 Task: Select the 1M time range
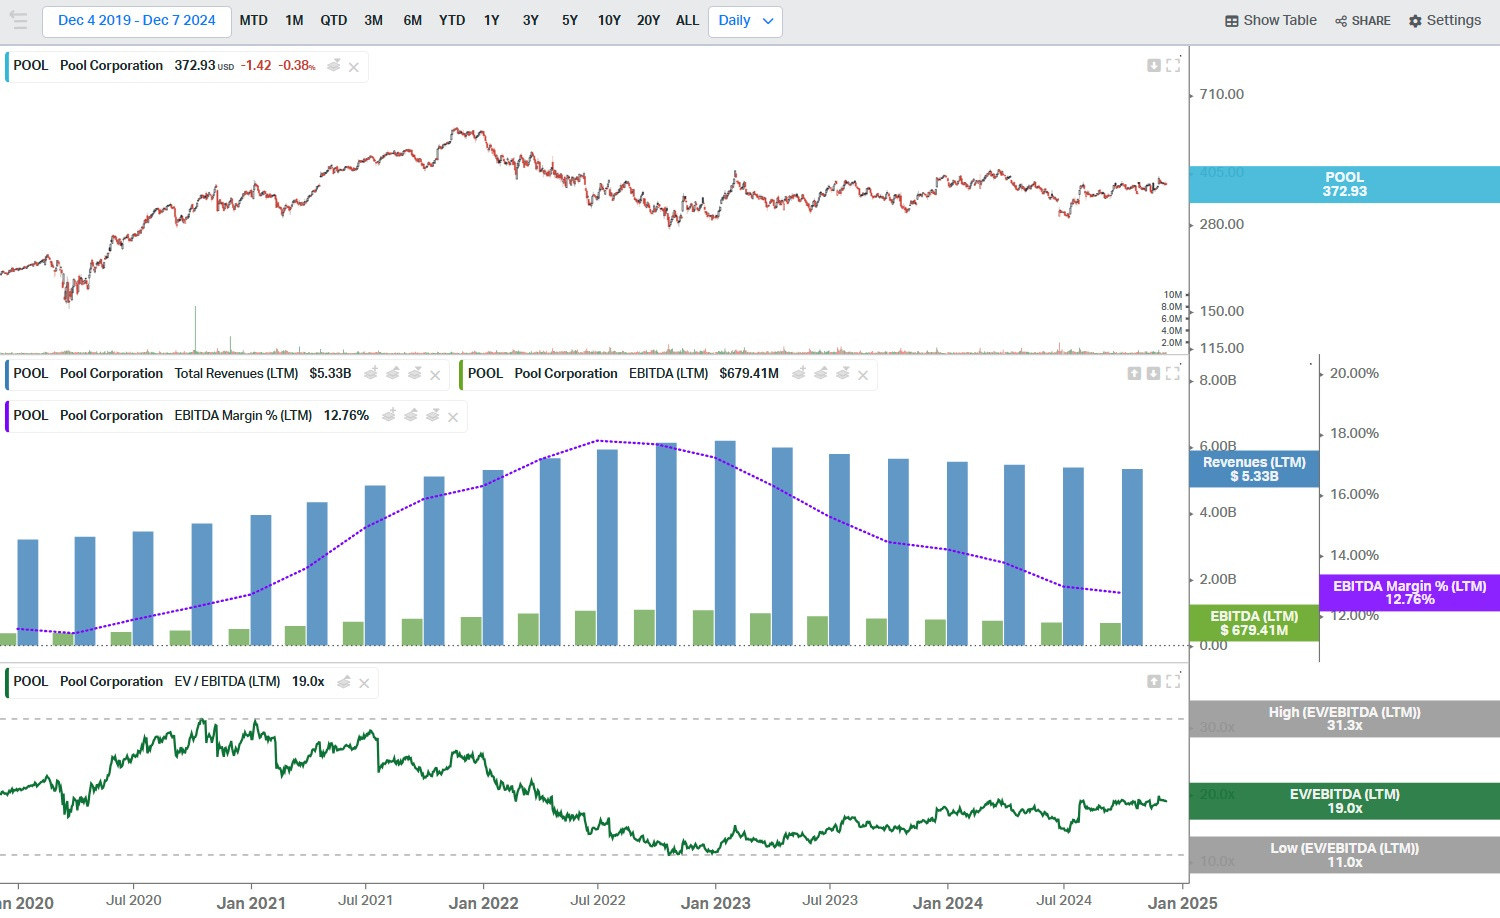(294, 21)
